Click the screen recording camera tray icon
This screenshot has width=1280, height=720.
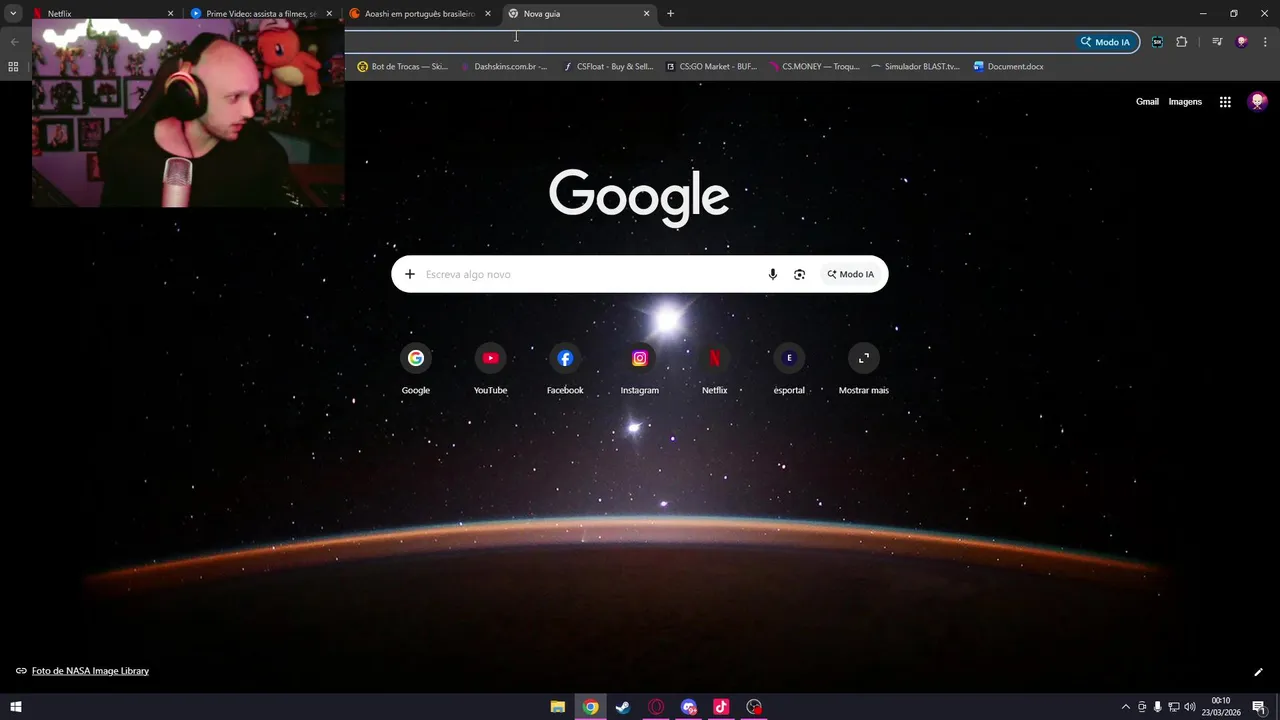1141,707
